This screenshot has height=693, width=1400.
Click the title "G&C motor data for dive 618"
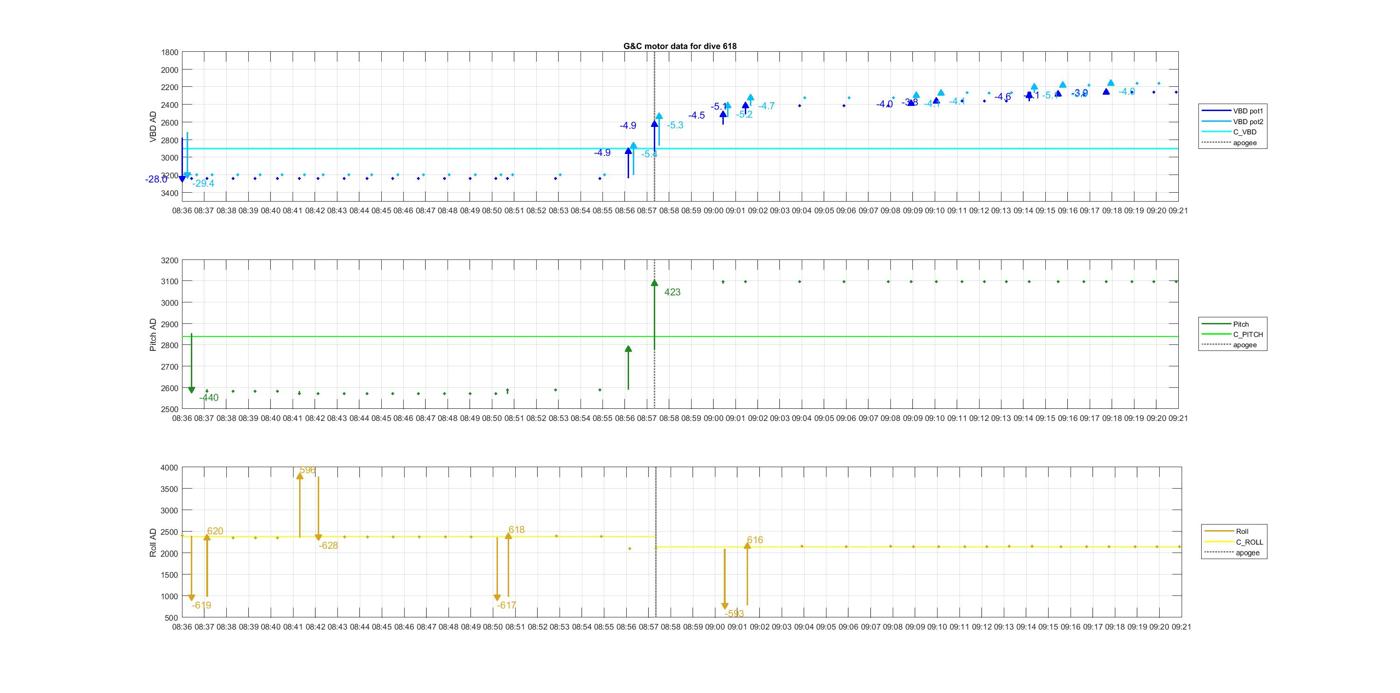680,46
